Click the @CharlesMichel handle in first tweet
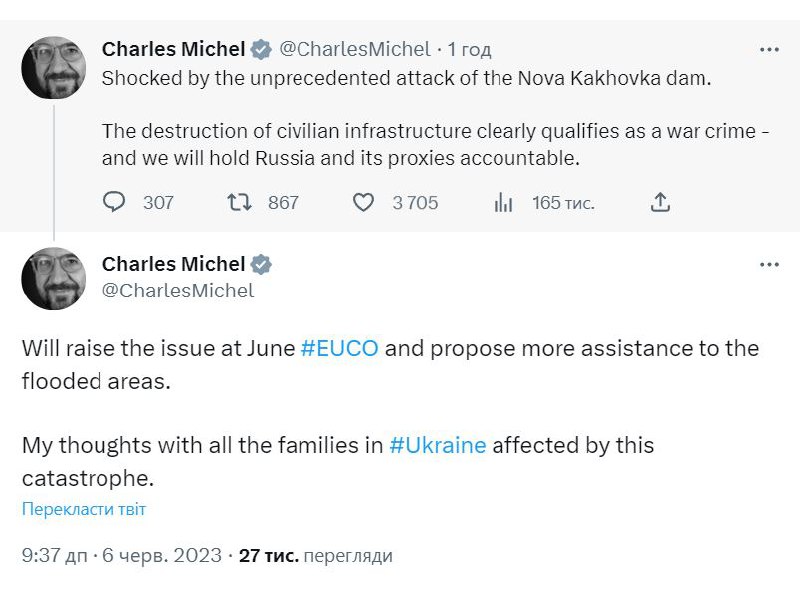This screenshot has width=800, height=589. pyautogui.click(x=354, y=49)
